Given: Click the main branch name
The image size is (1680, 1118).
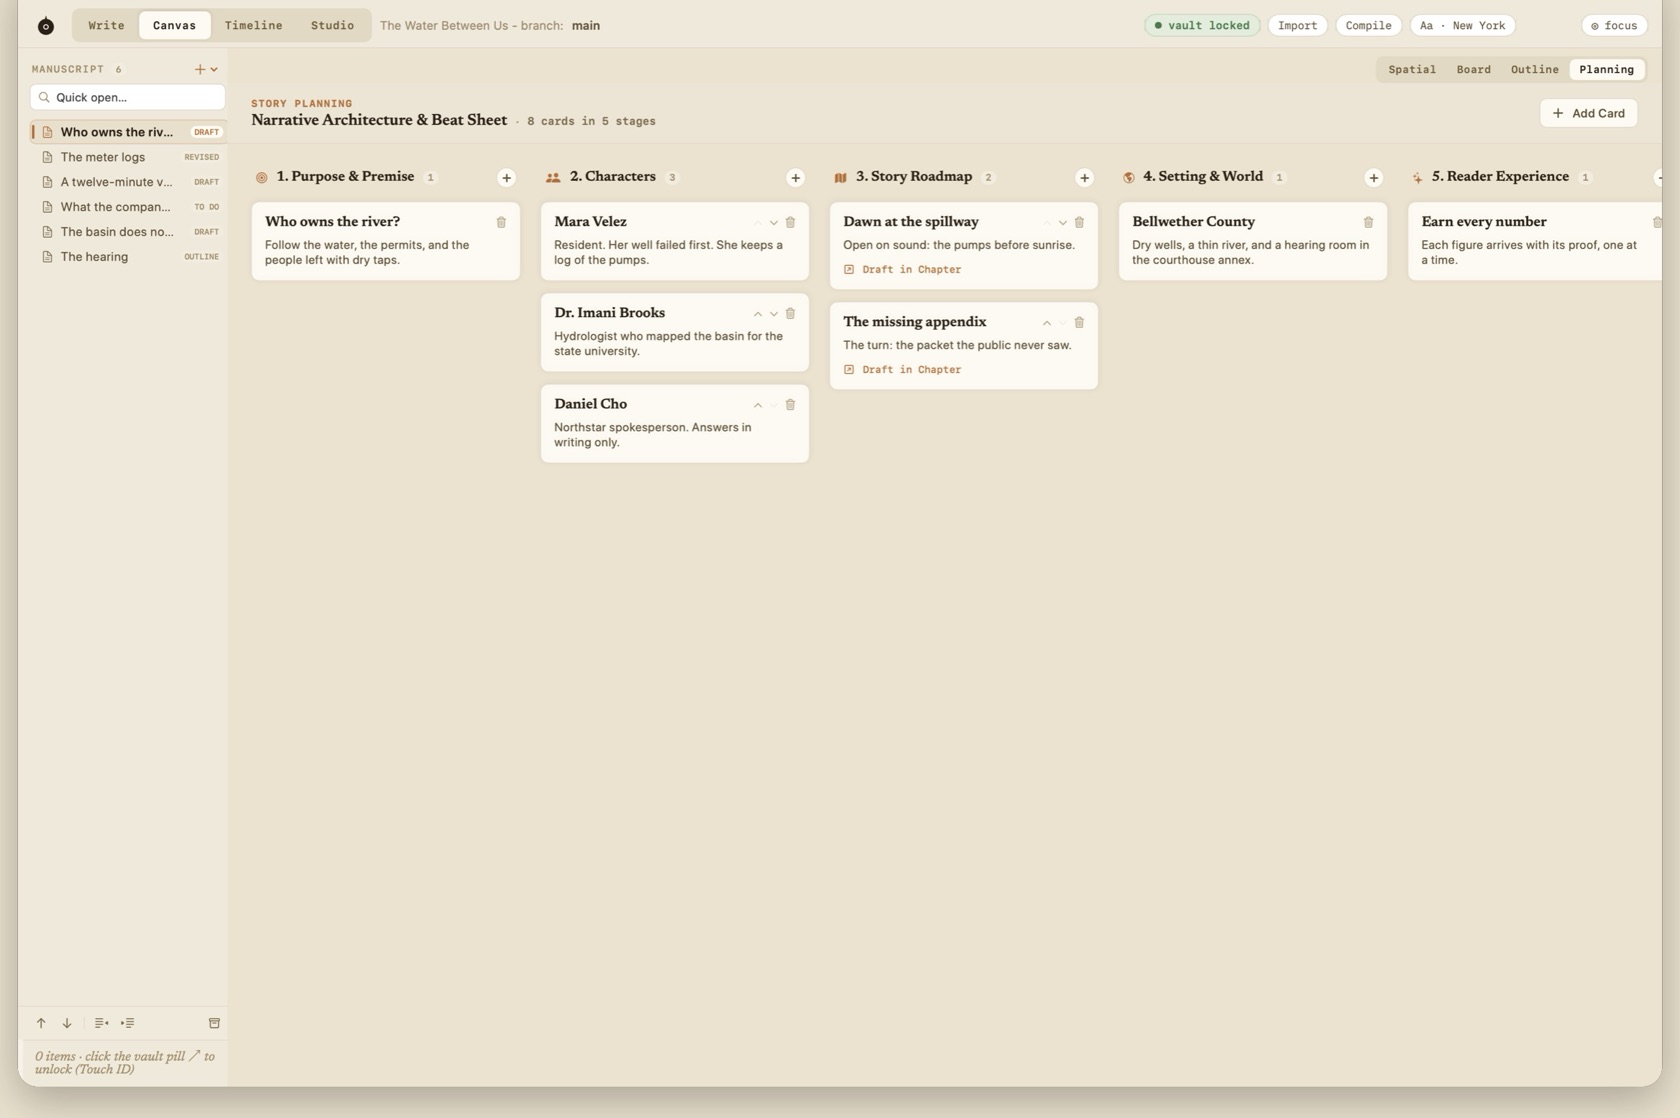Looking at the screenshot, I should [586, 26].
